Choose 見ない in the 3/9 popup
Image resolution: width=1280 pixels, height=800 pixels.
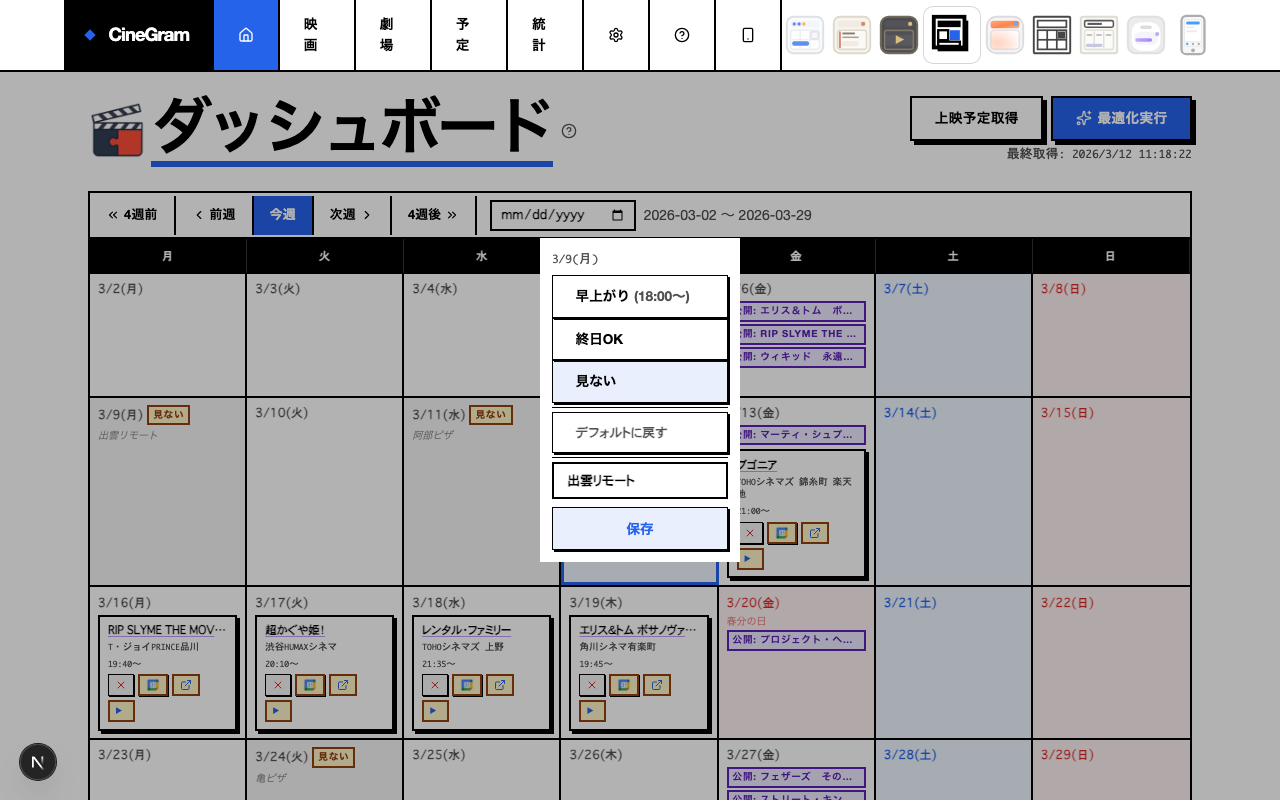click(x=640, y=382)
